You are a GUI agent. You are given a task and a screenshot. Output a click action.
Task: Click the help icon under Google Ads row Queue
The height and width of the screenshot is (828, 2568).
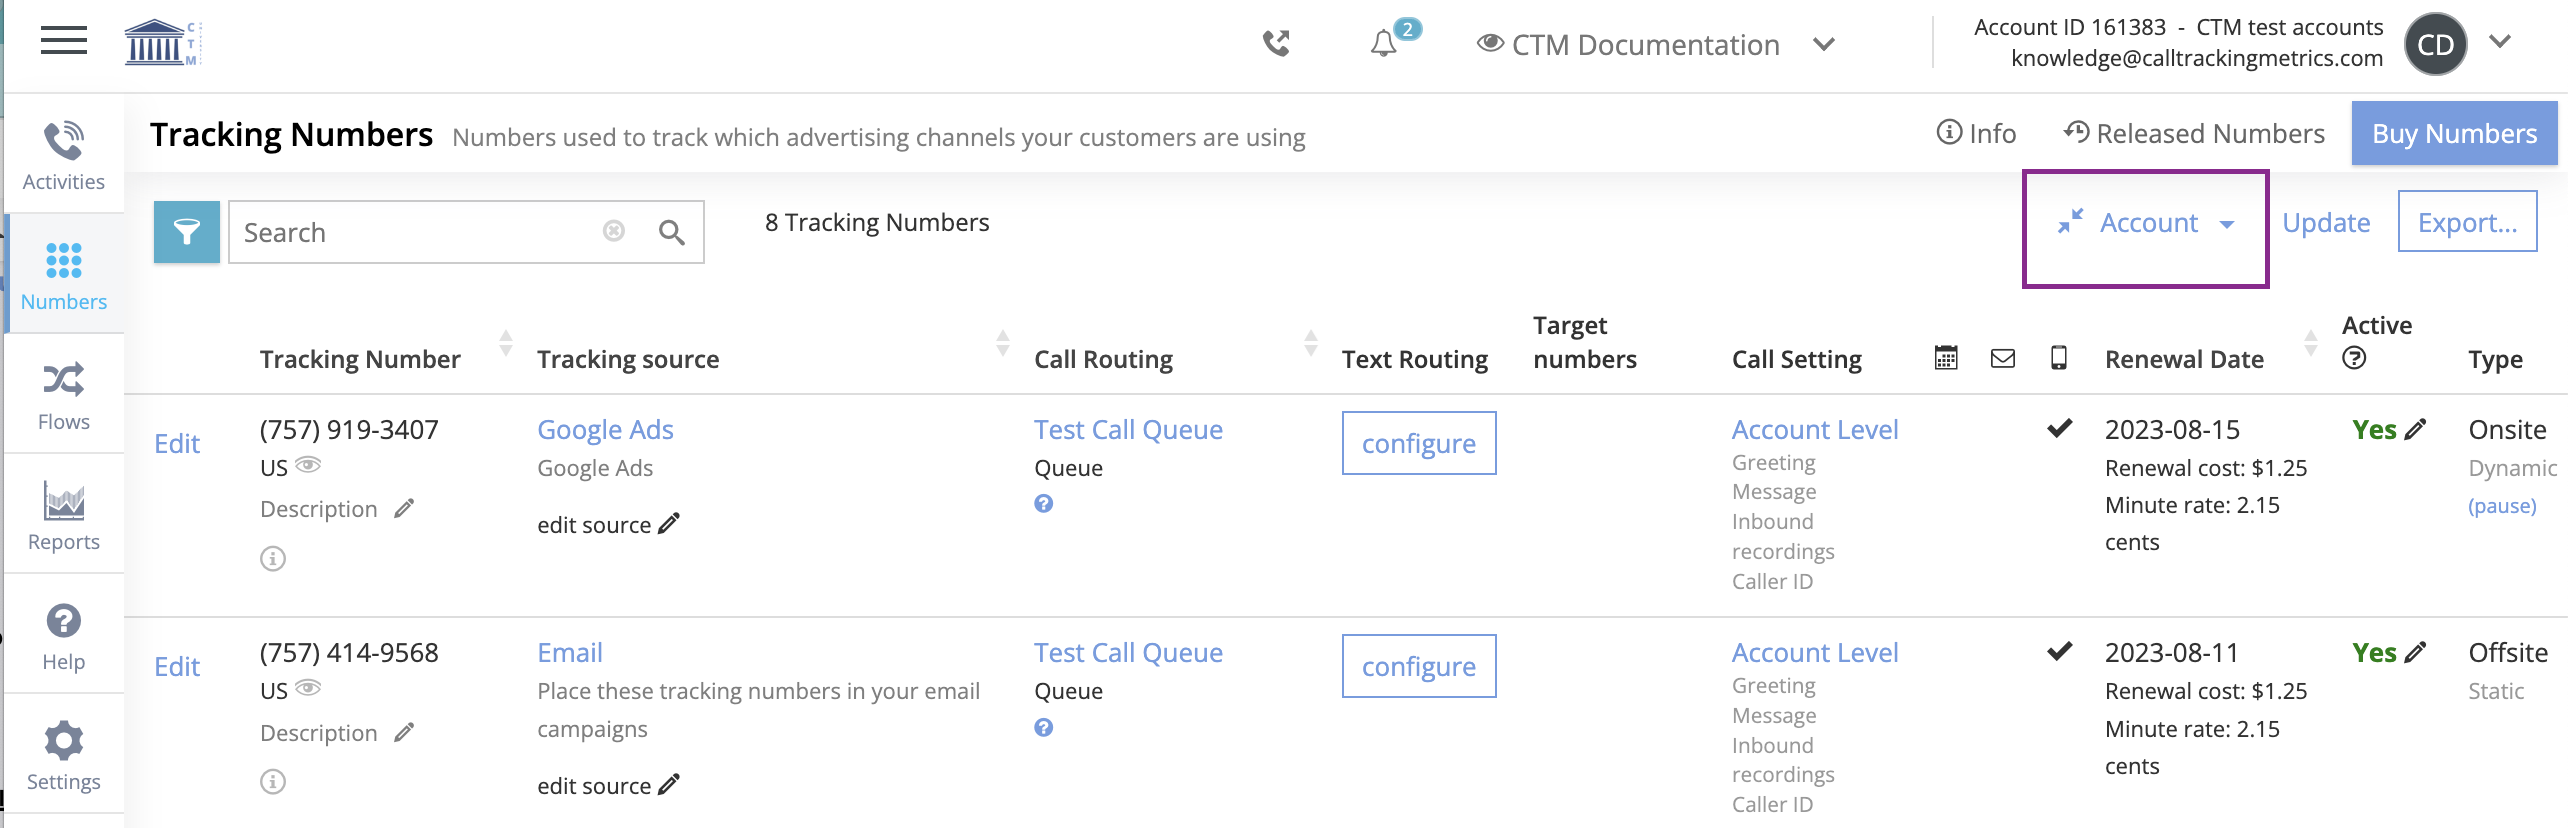point(1043,503)
